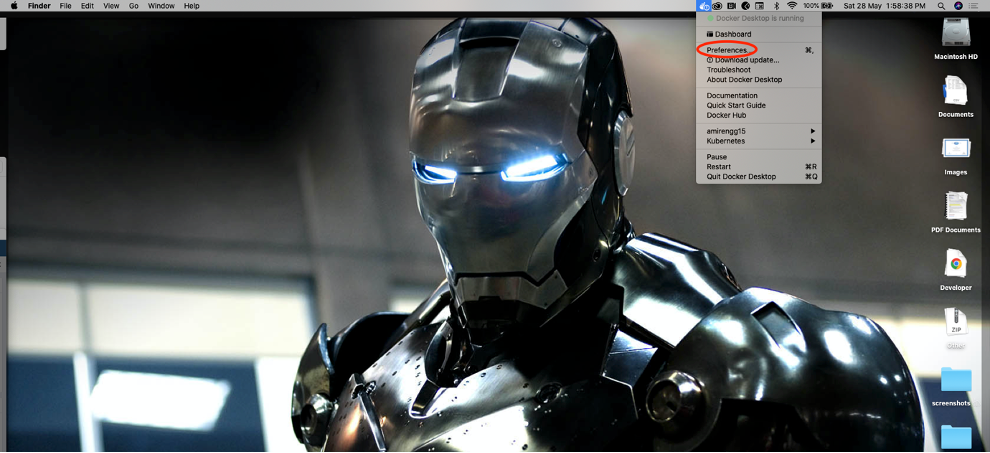Open the Wi-Fi status menu
Screen dimensions: 990x453
click(792, 6)
